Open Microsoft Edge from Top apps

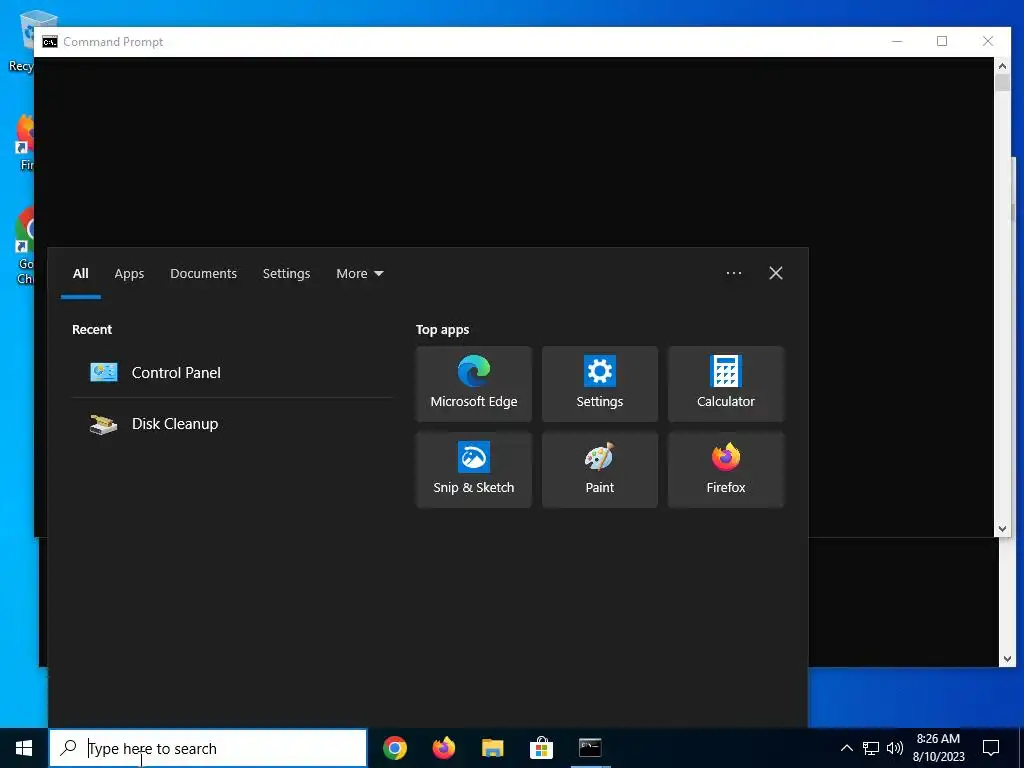(x=473, y=384)
